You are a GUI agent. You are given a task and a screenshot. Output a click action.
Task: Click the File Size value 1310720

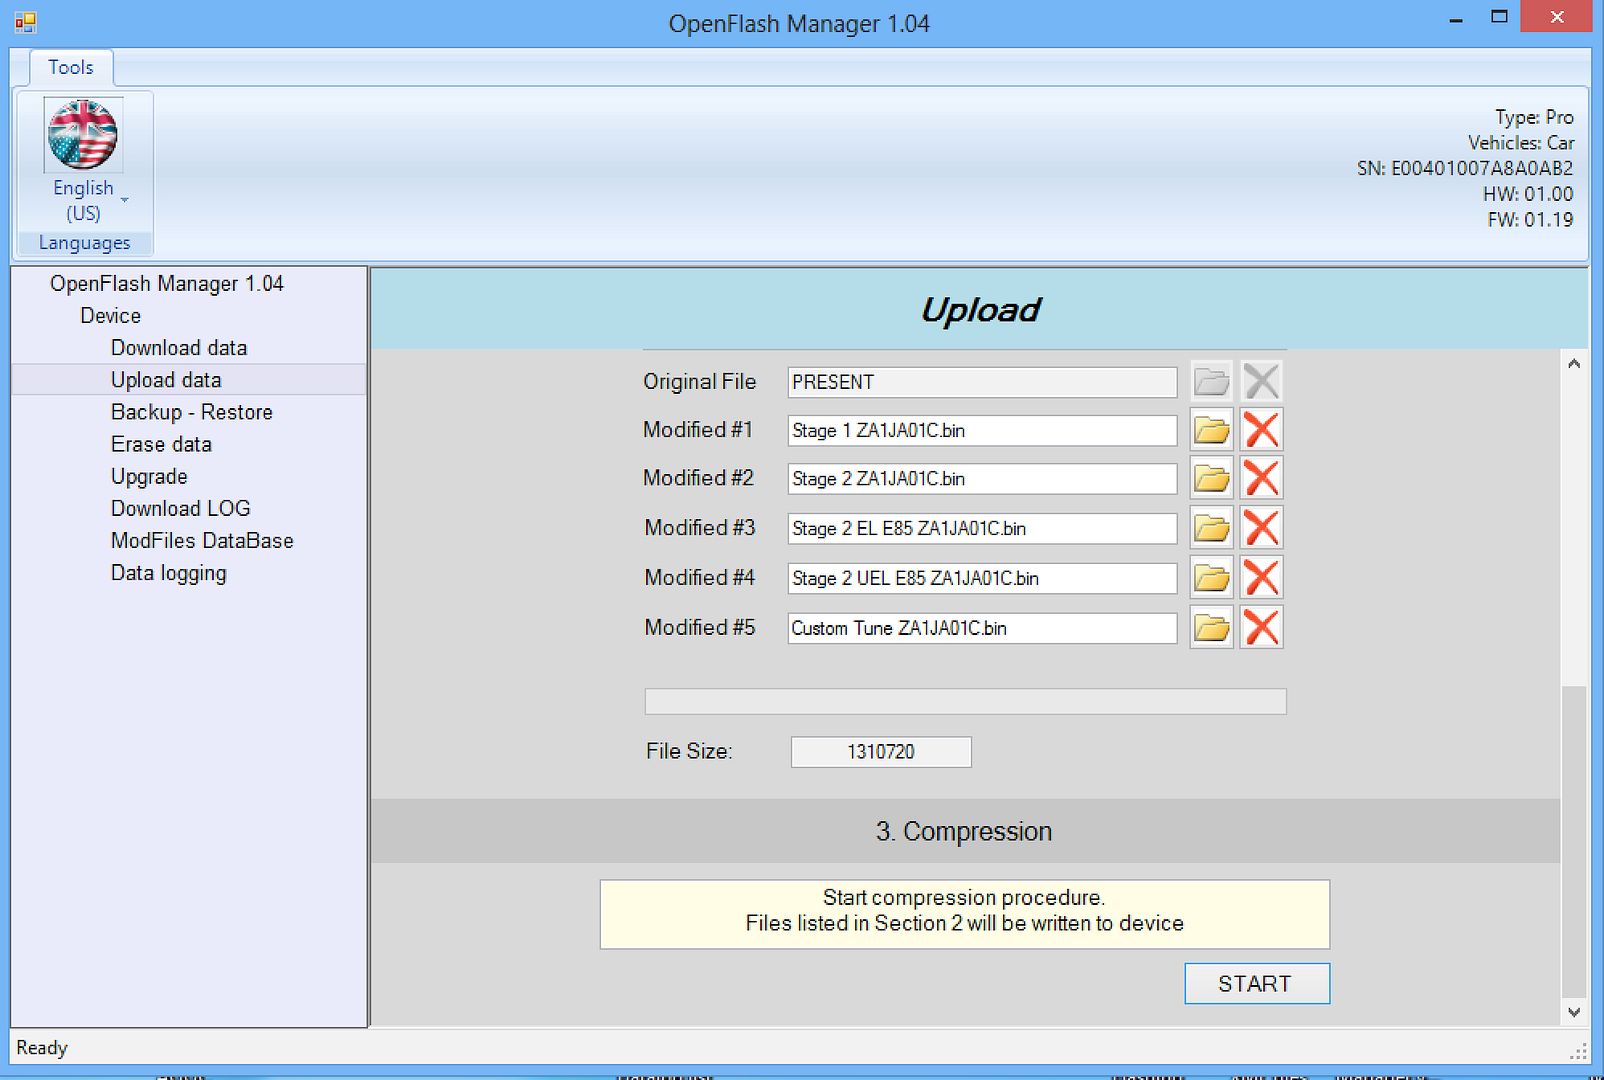tap(881, 752)
